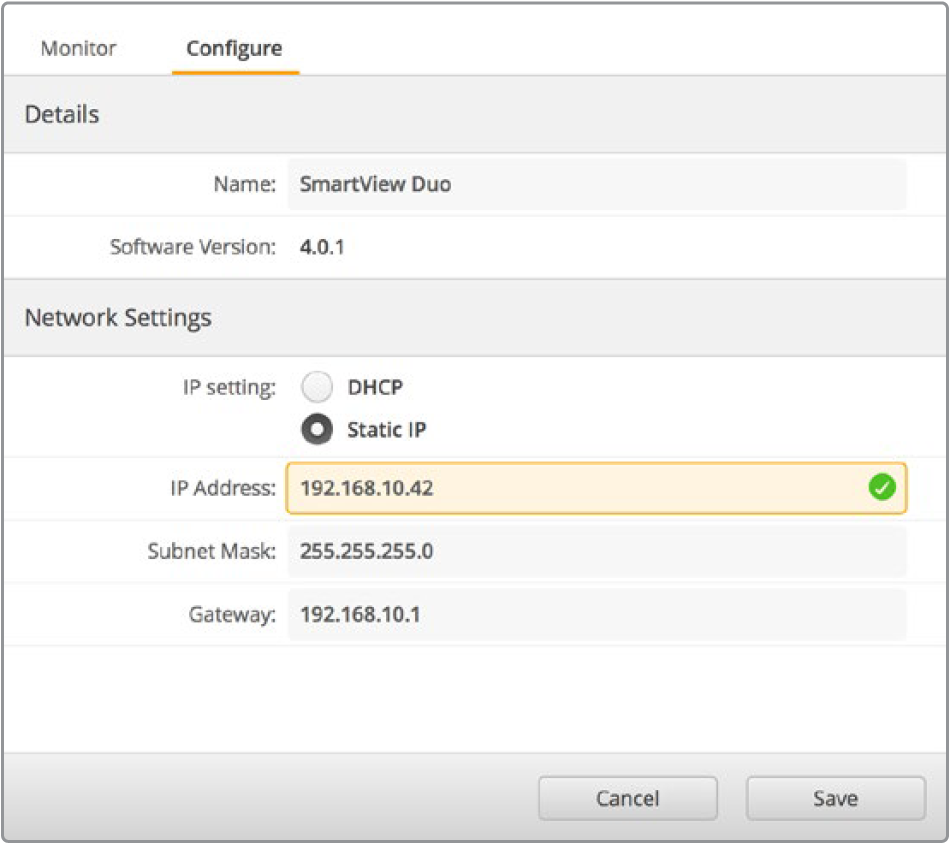Switch to the Monitor tab
The width and height of the screenshot is (950, 844).
pyautogui.click(x=78, y=48)
